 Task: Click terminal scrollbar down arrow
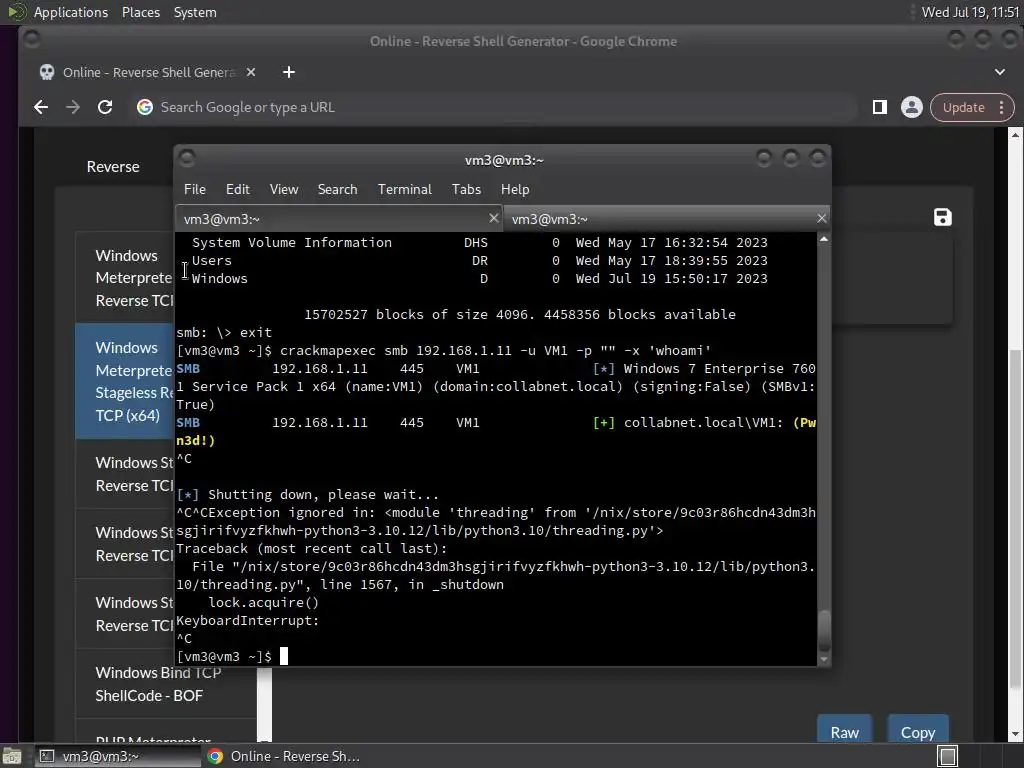click(x=824, y=660)
